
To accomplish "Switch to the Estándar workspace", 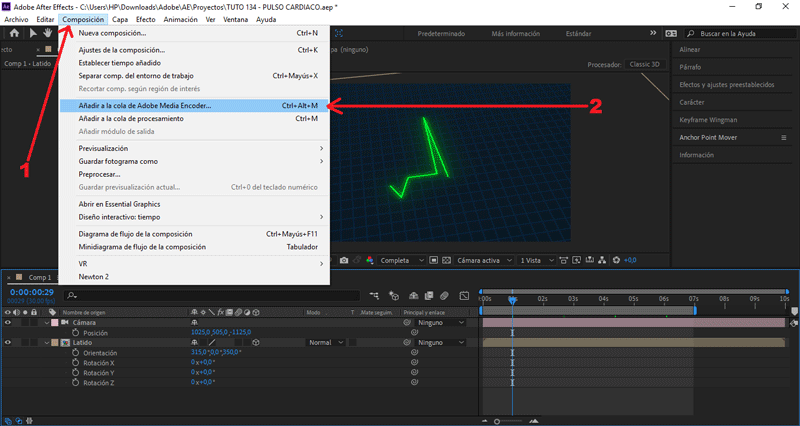I will pyautogui.click(x=578, y=34).
